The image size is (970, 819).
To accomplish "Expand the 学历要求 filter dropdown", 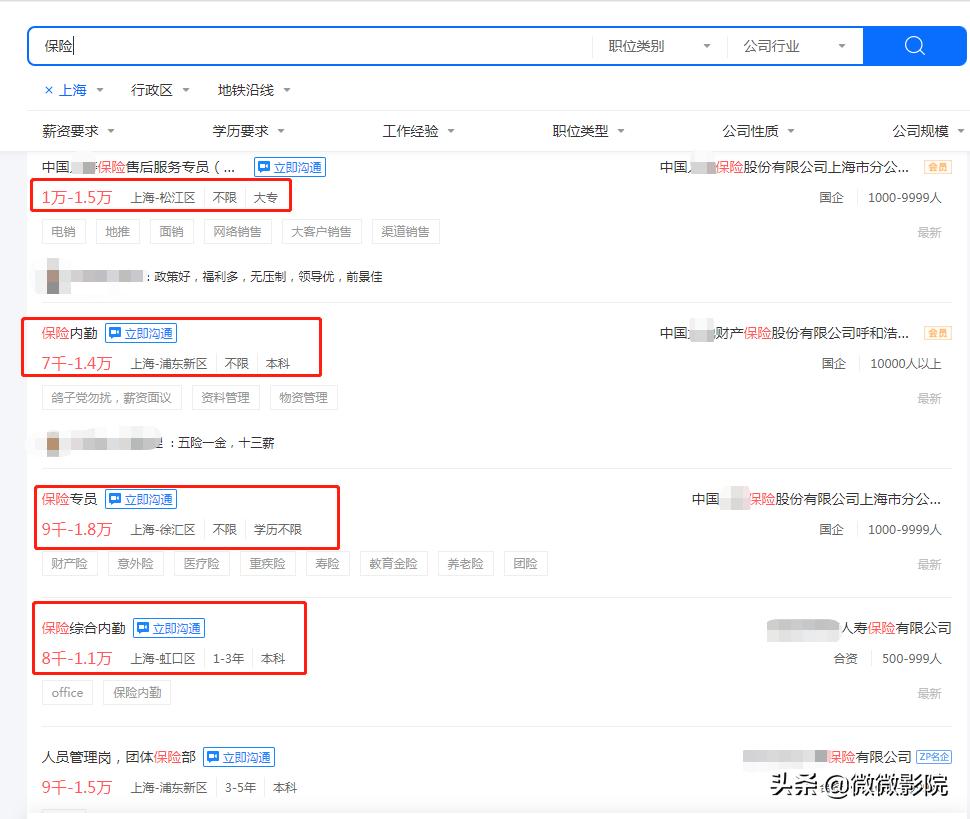I will click(x=244, y=130).
